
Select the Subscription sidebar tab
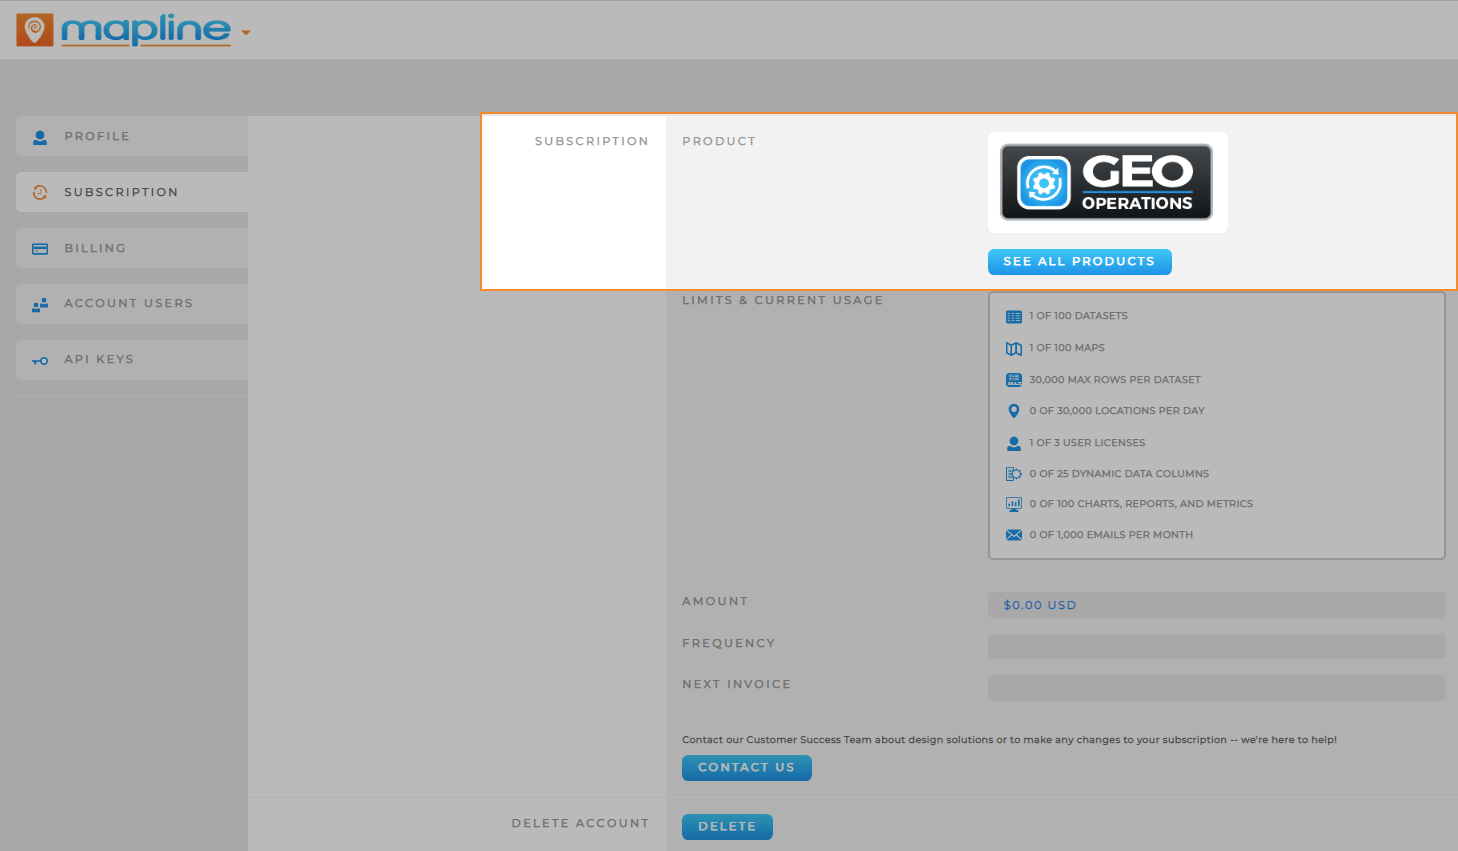(132, 192)
